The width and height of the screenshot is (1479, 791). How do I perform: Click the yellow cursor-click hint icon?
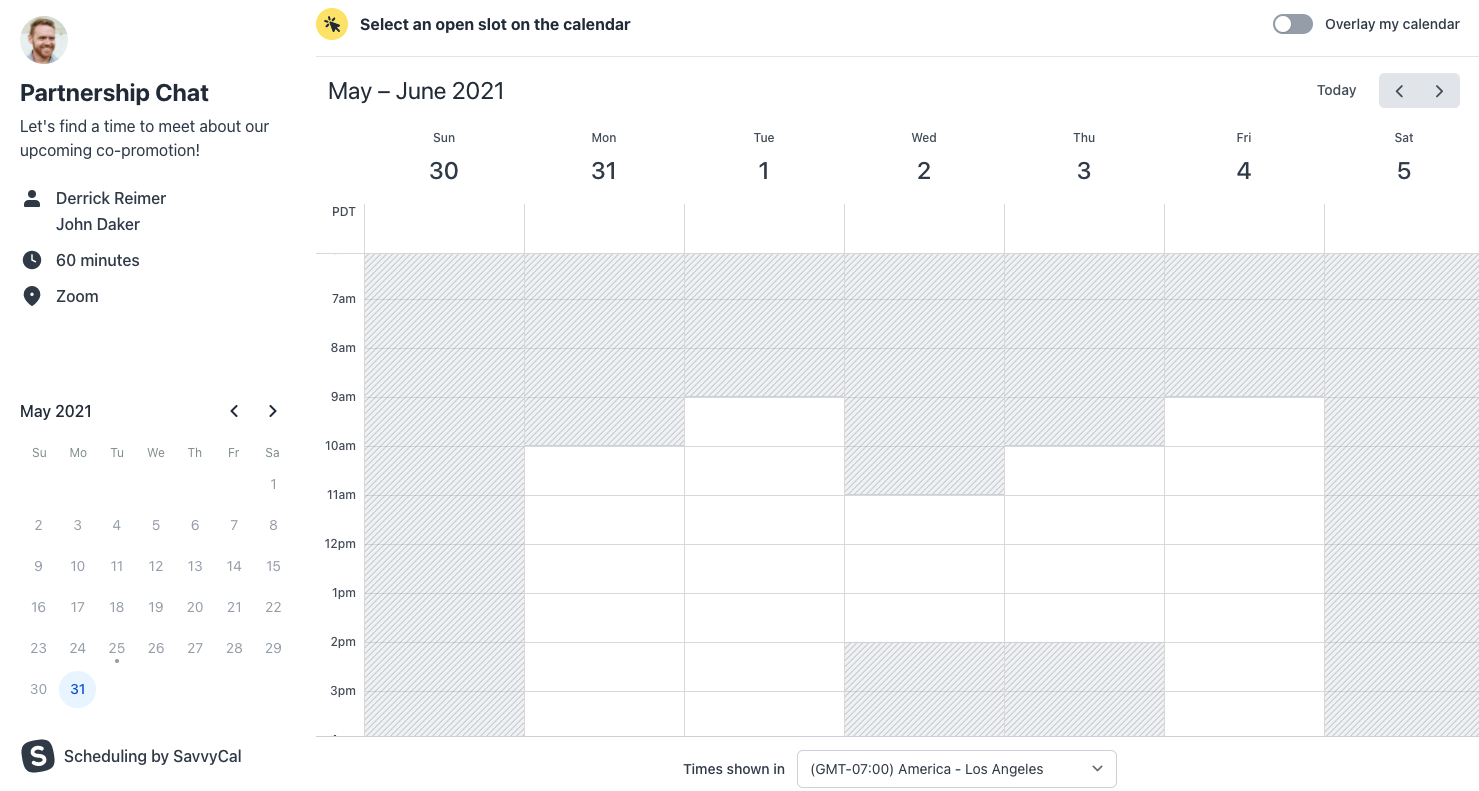[x=332, y=24]
